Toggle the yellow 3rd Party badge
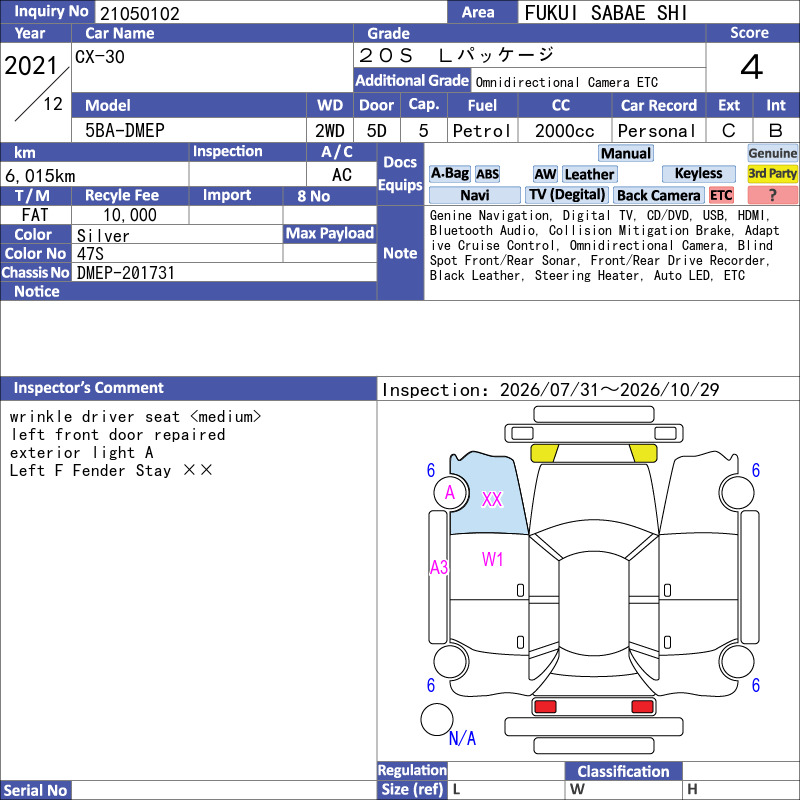The width and height of the screenshot is (800, 800). click(x=772, y=174)
